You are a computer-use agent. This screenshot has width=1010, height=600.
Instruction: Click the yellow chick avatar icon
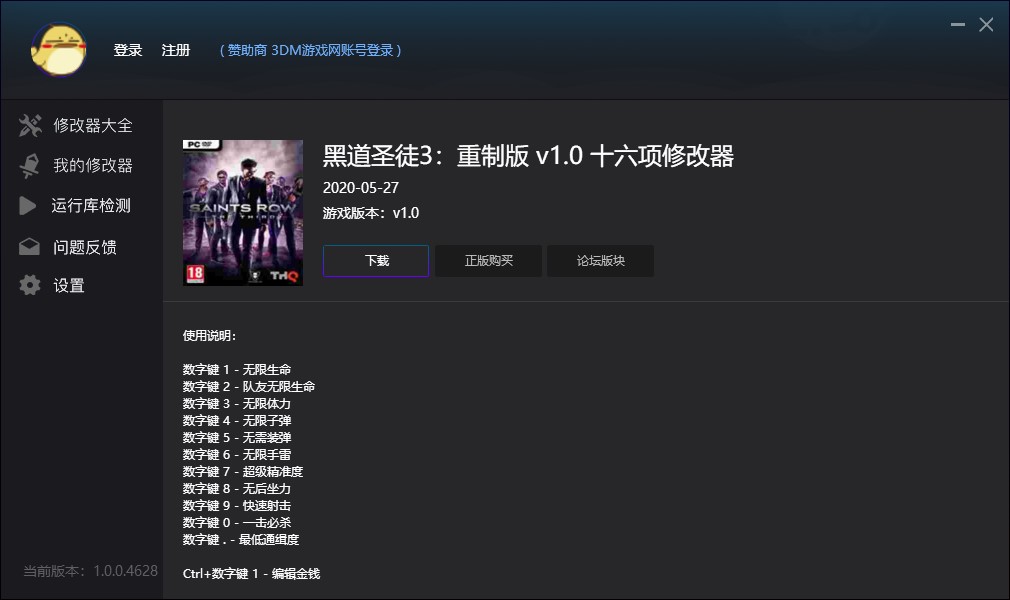coord(59,50)
